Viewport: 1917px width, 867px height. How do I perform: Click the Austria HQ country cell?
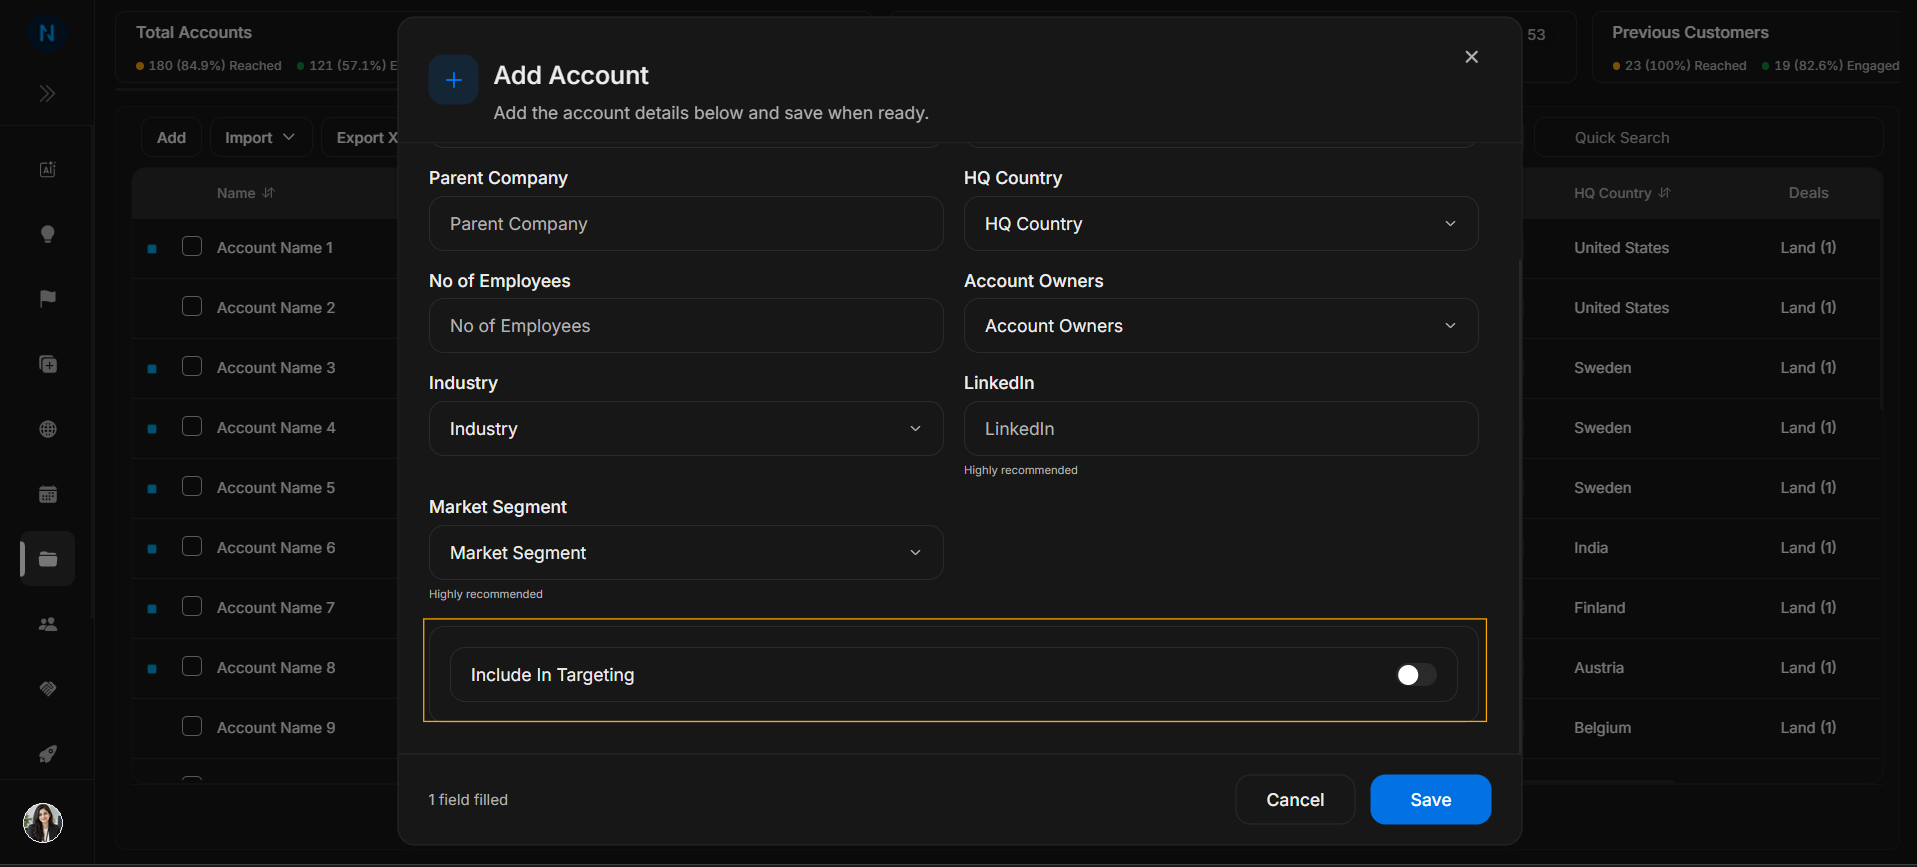(x=1598, y=667)
